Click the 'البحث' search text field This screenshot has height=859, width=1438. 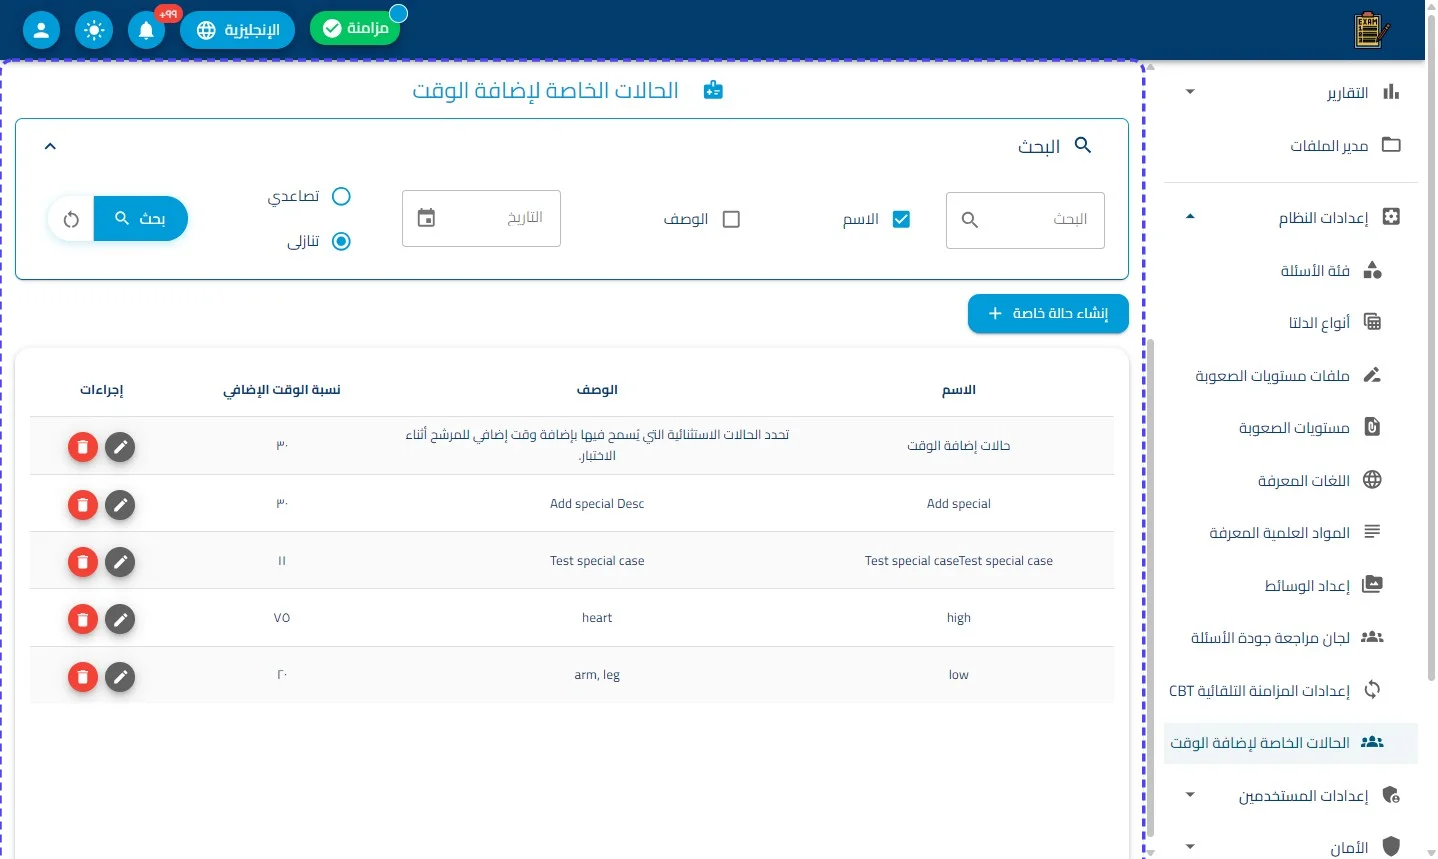tap(1025, 220)
